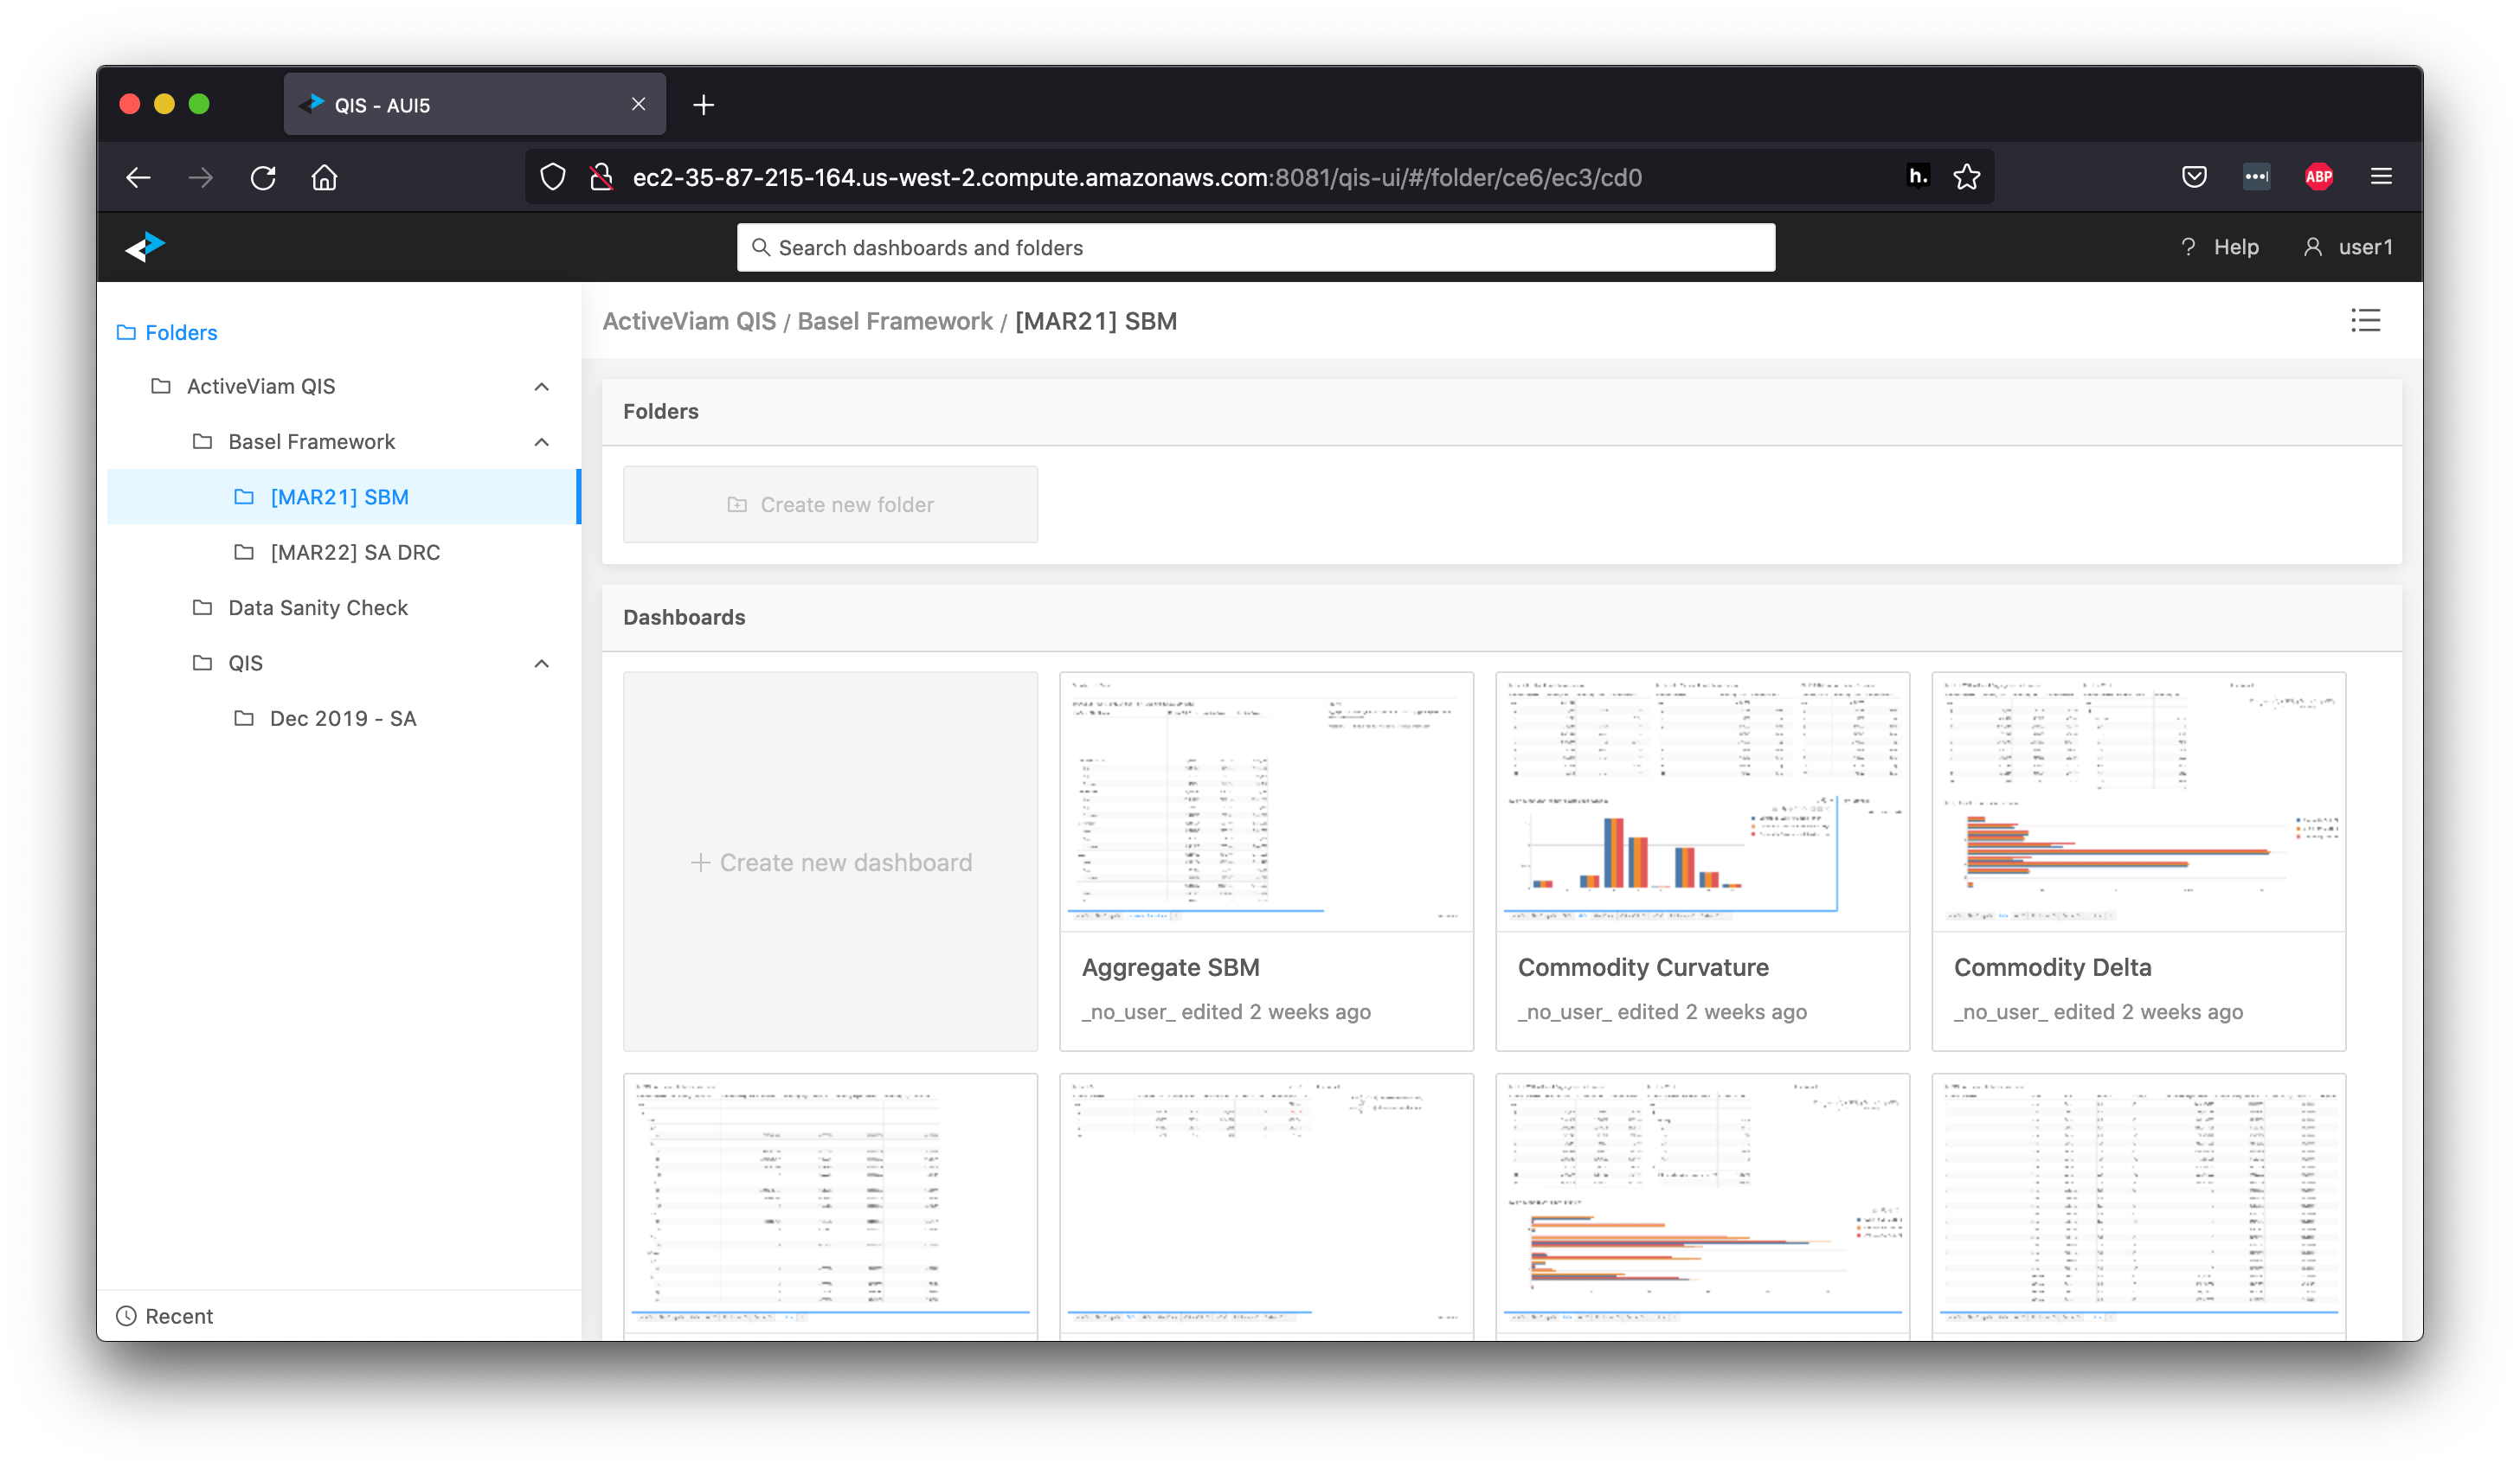Reload the page
This screenshot has width=2520, height=1469.
263,177
